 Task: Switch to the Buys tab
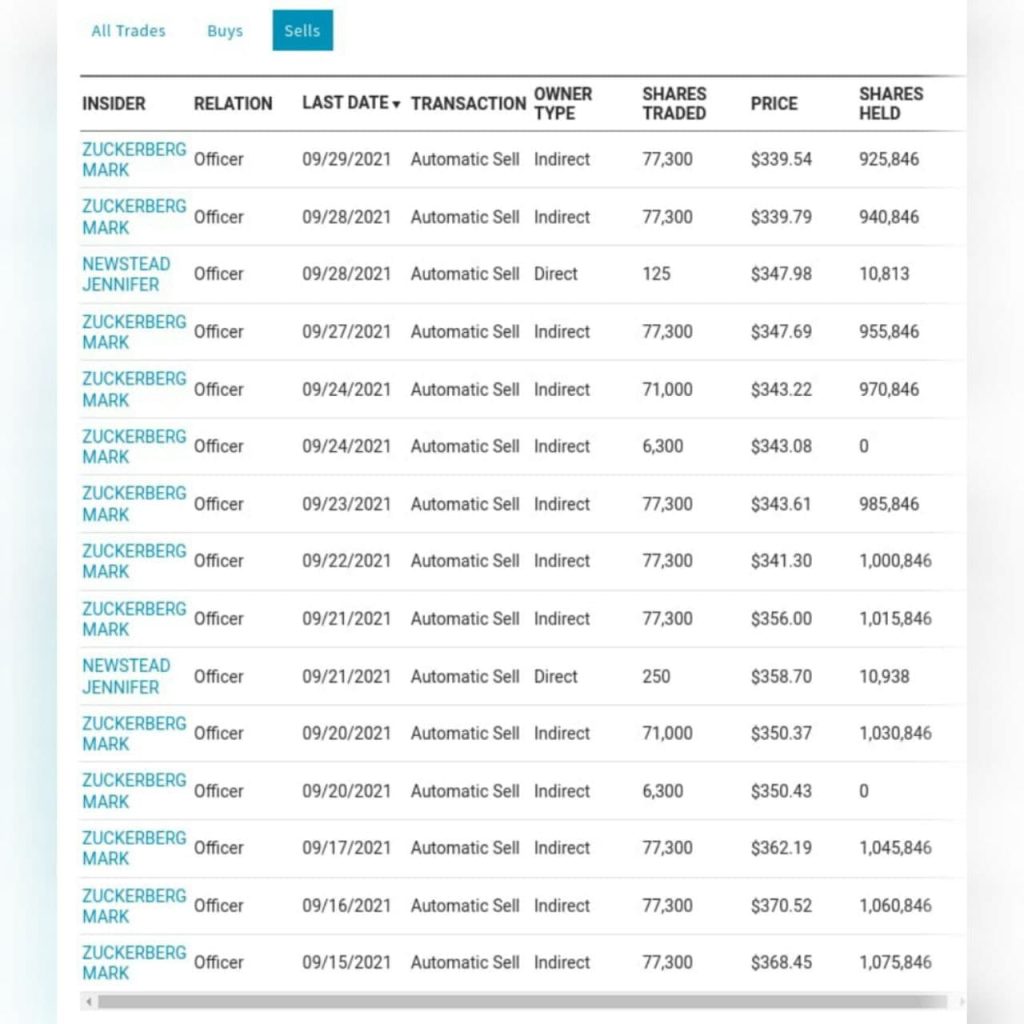pyautogui.click(x=225, y=31)
